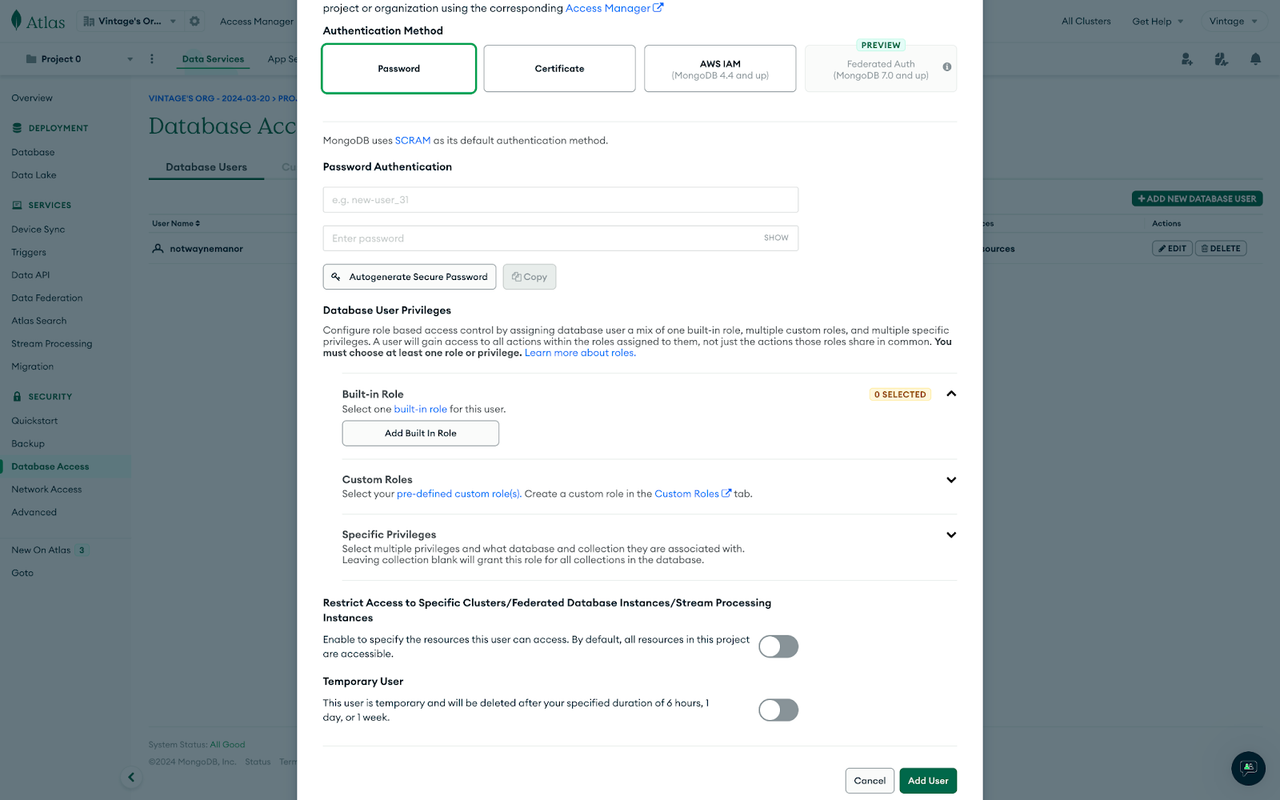Reveal the password using SHOW
Image resolution: width=1280 pixels, height=800 pixels.
click(x=775, y=238)
